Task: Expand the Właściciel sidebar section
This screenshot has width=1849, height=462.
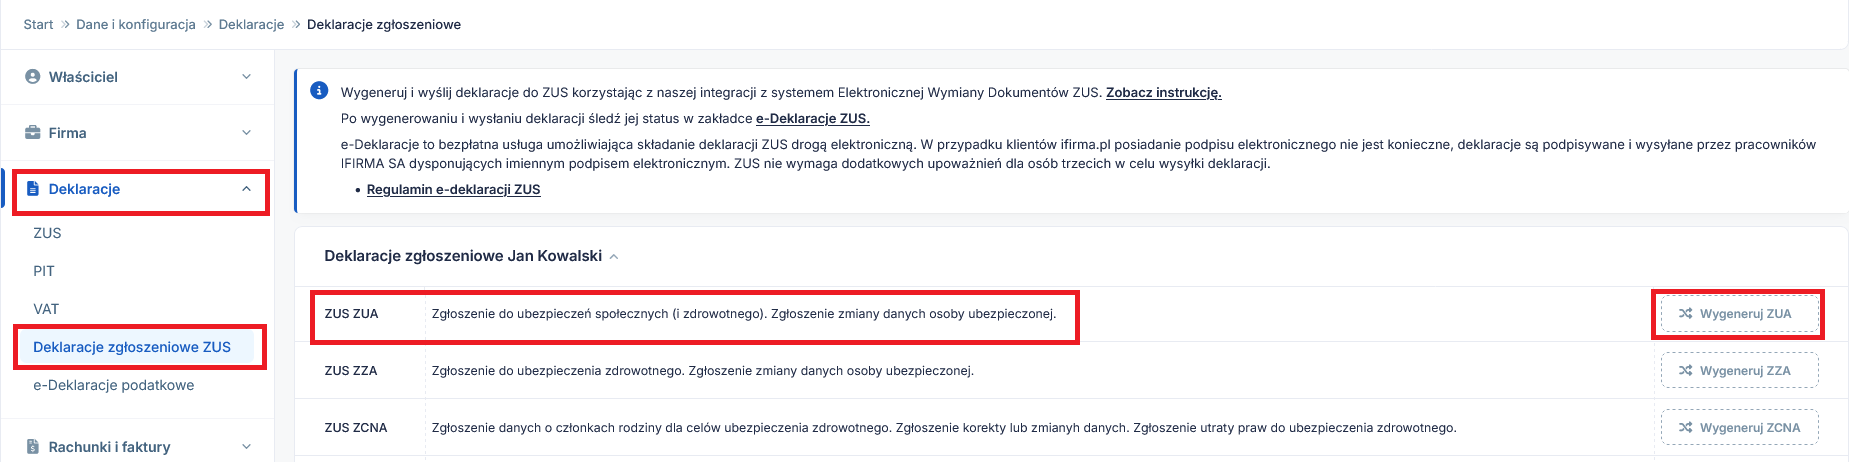Action: point(246,77)
